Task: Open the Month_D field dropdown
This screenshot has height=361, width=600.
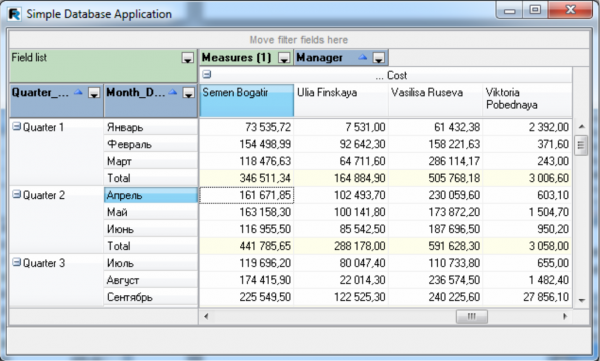Action: coord(188,93)
